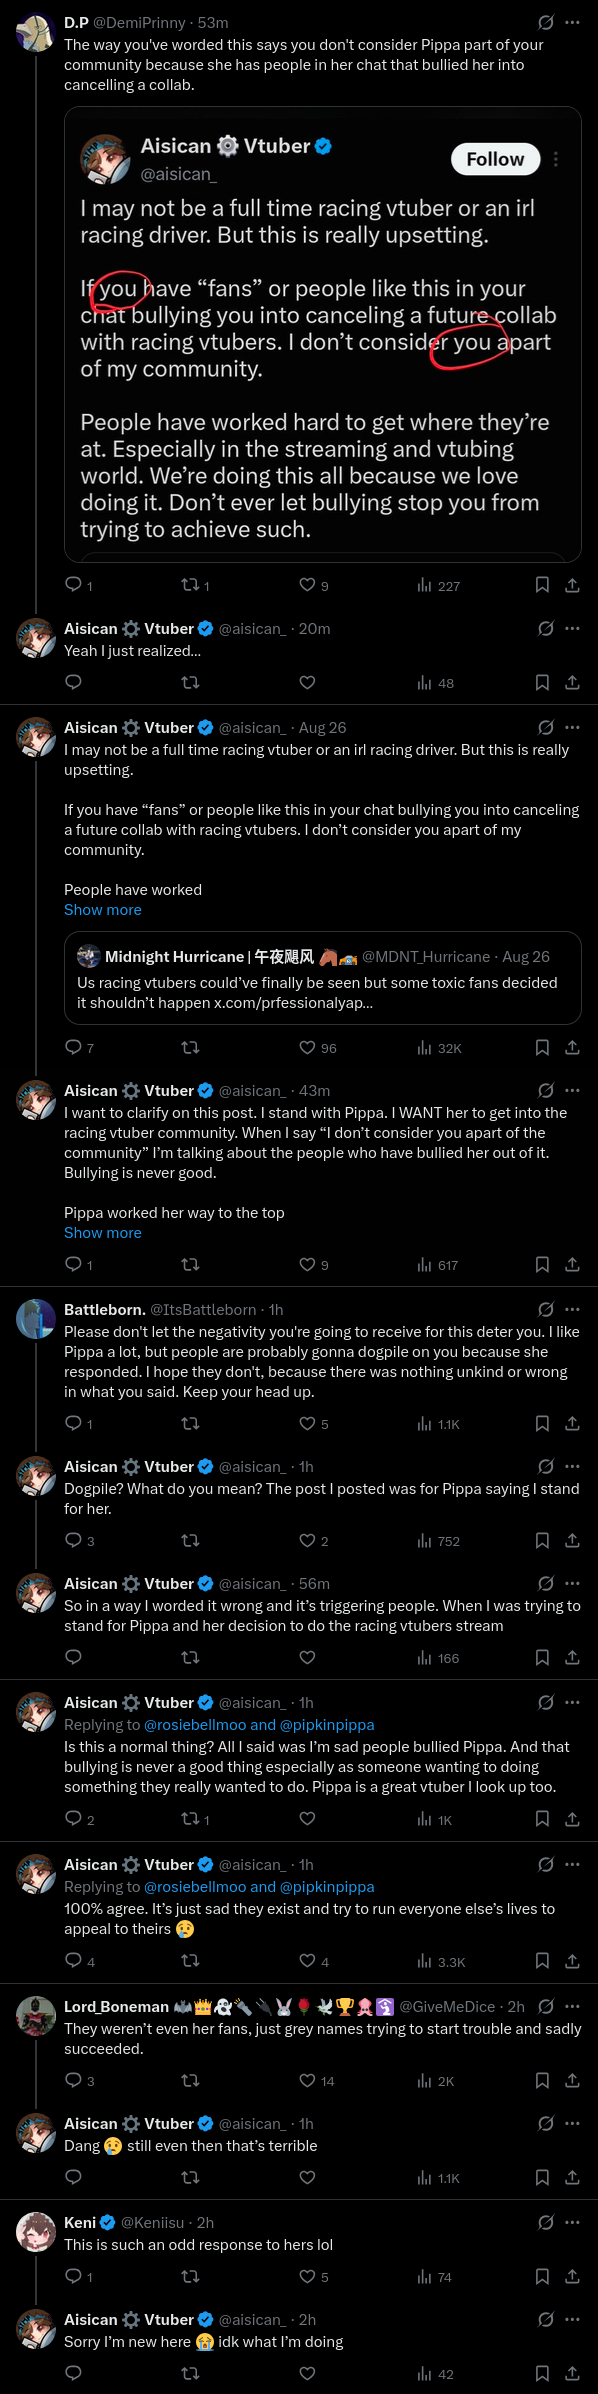Open Midnight Hurricane's quoted post
598x2394 pixels.
[x=322, y=978]
